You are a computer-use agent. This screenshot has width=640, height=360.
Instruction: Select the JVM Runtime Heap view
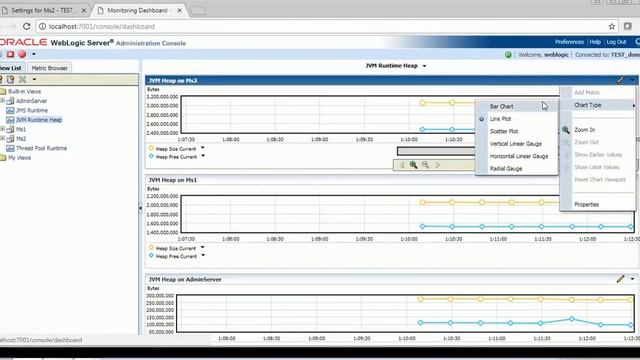tap(39, 120)
